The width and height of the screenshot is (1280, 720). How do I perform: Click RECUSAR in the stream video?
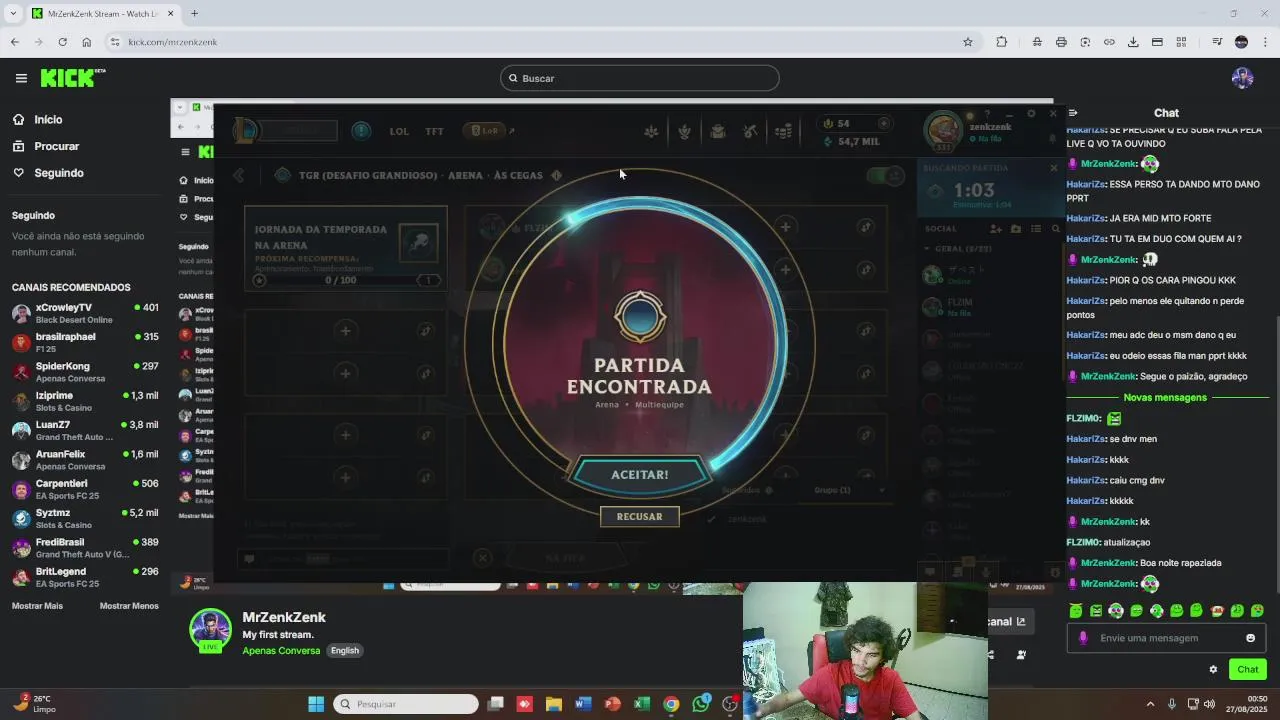[640, 516]
